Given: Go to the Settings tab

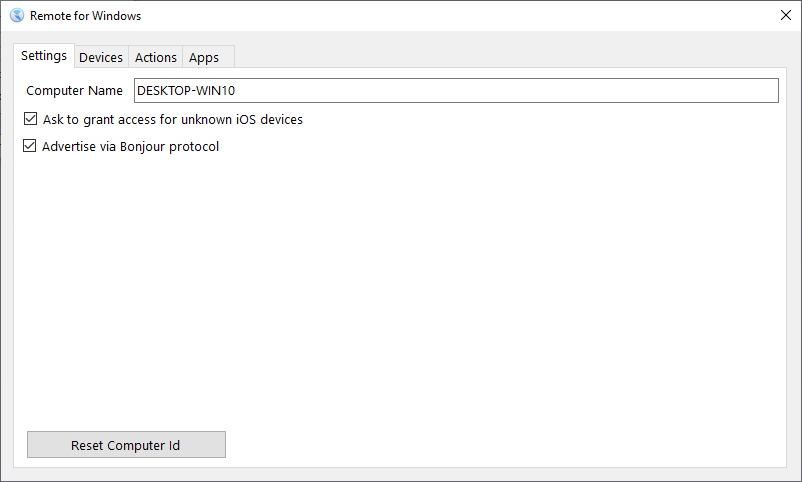Looking at the screenshot, I should click(x=44, y=56).
